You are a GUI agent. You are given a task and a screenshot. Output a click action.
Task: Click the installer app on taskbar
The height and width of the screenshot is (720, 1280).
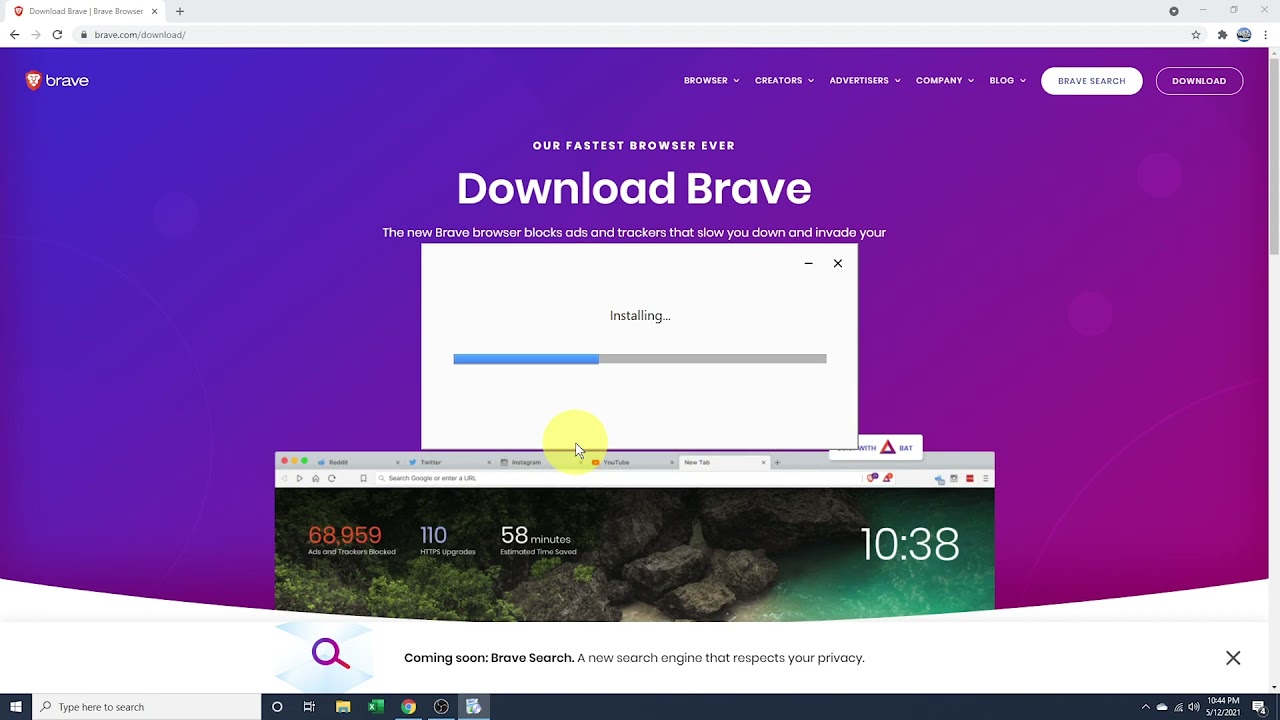tap(474, 707)
